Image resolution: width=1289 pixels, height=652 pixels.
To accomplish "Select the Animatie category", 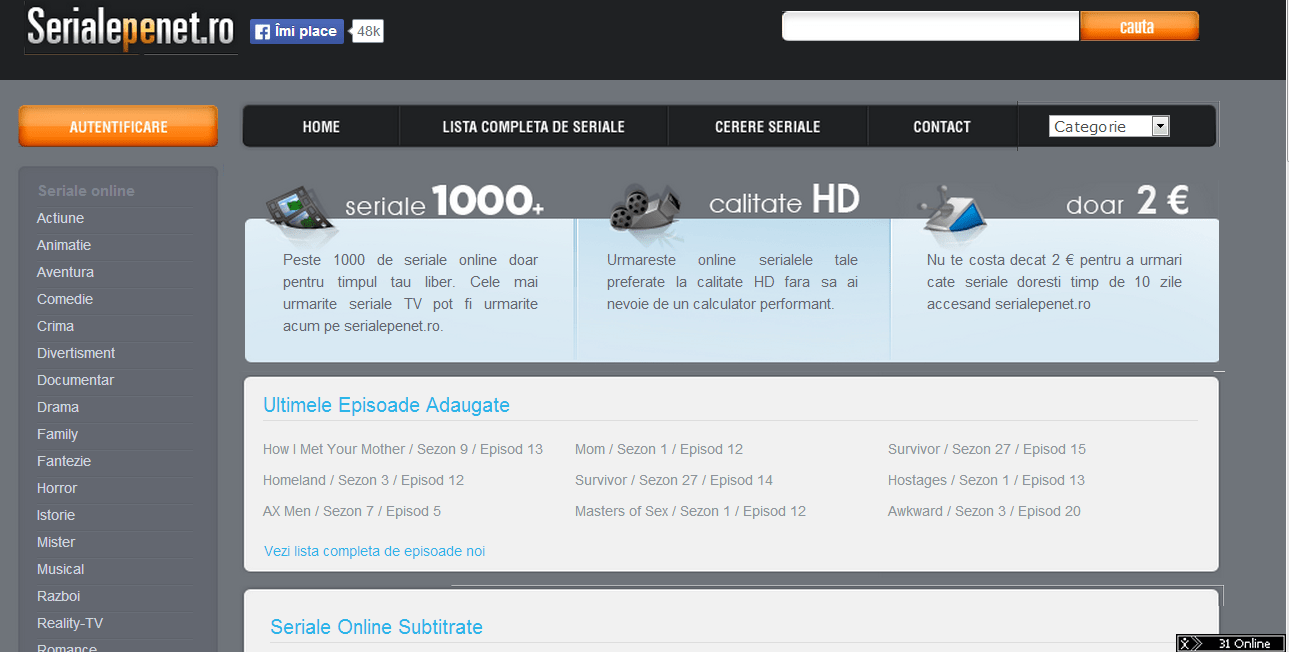I will coord(64,245).
